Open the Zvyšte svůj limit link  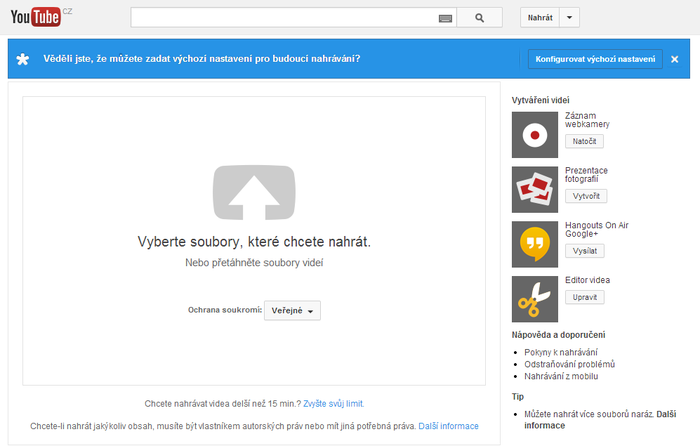point(333,404)
